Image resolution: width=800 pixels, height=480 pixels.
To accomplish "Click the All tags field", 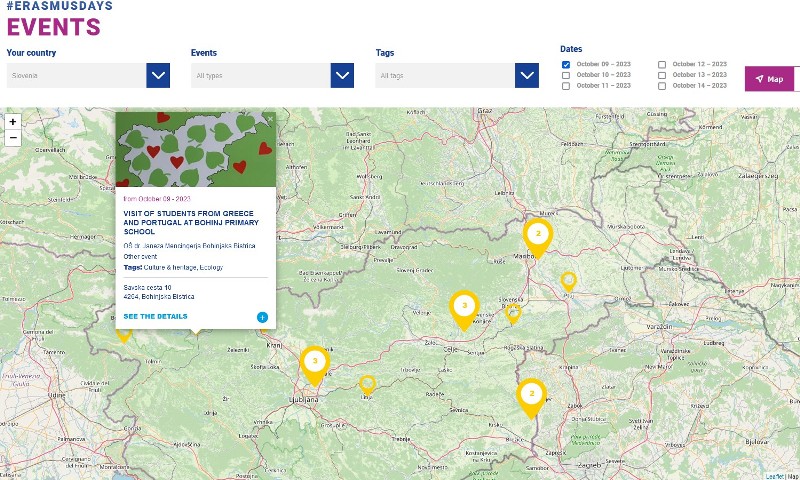I will tap(445, 75).
